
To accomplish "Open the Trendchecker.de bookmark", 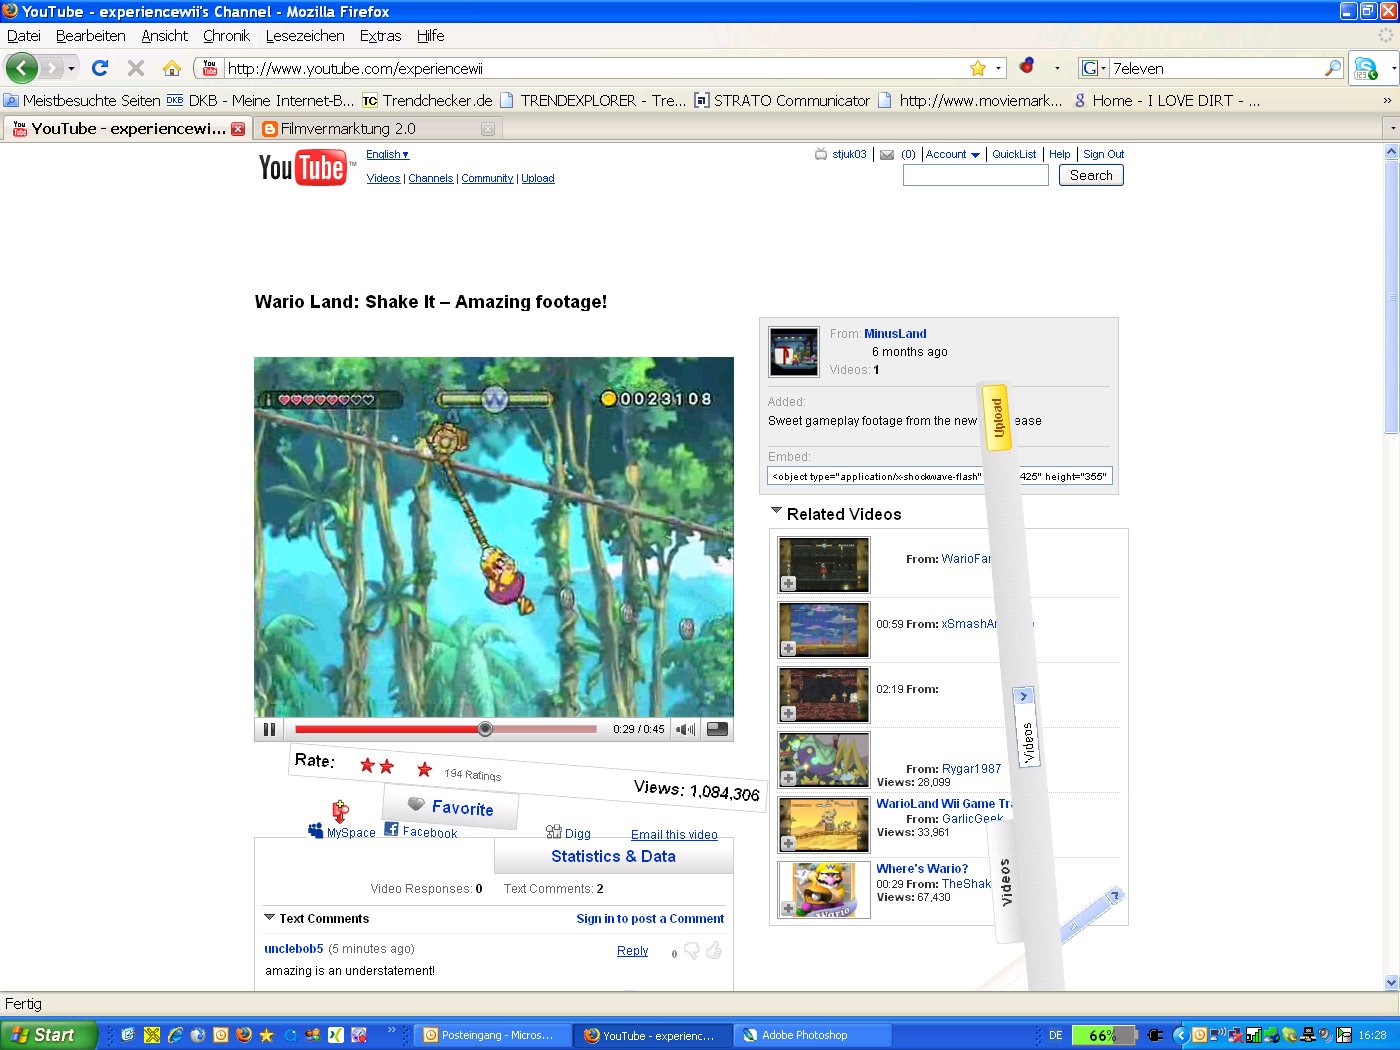I will pos(427,100).
